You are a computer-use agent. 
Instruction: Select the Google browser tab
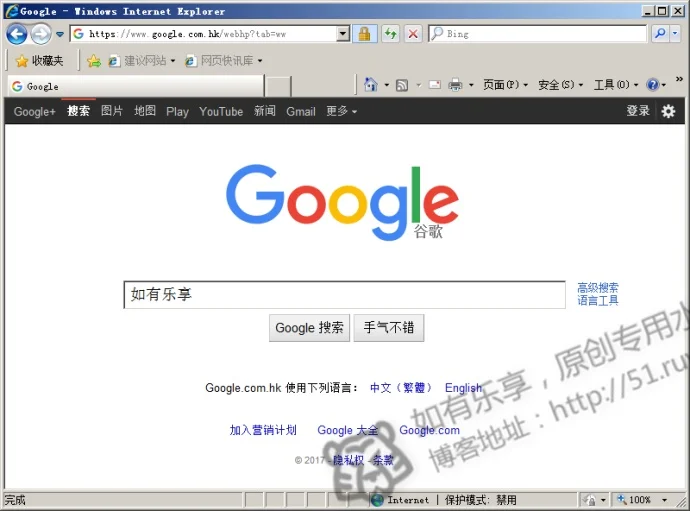136,86
